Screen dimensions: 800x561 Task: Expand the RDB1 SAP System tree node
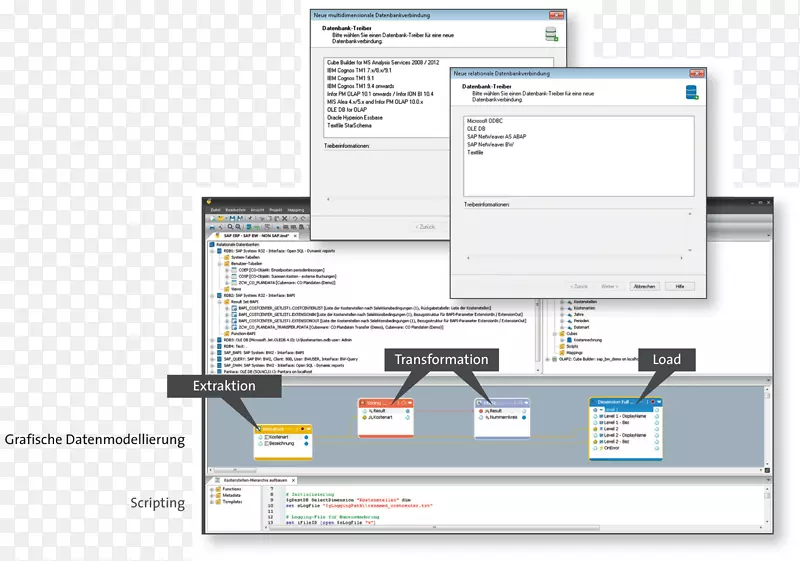[x=212, y=251]
